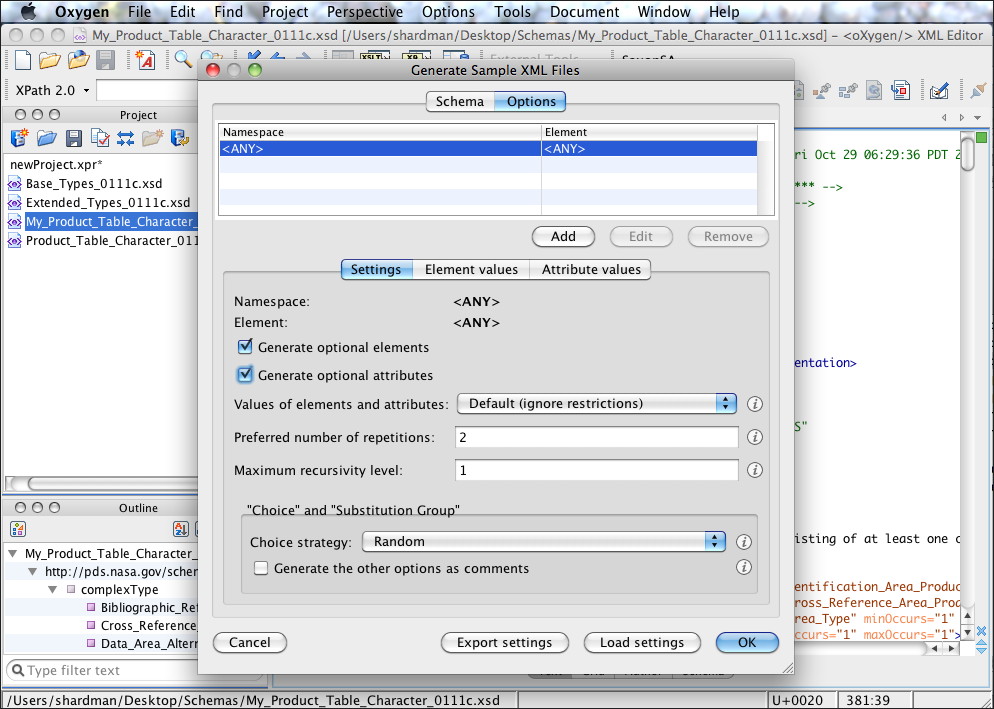This screenshot has height=709, width=994.
Task: Select Base_Types_0111c.xsd in Project panel
Action: [93, 184]
